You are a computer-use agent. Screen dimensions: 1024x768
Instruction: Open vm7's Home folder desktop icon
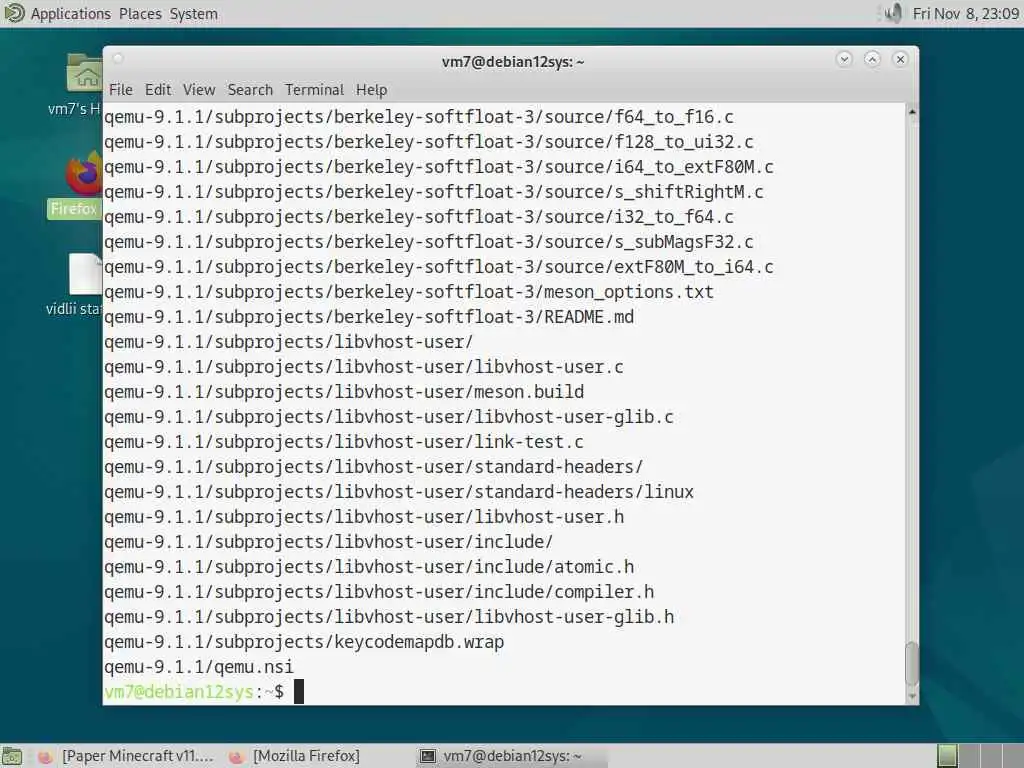click(84, 73)
